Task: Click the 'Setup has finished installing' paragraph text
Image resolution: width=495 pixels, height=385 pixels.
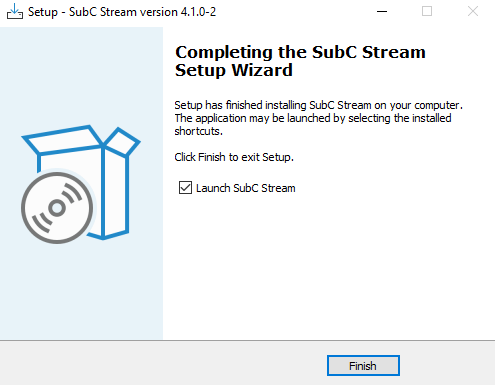Action: 318,118
